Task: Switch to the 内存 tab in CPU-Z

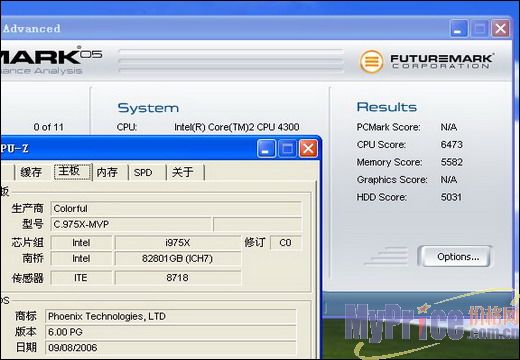Action: 107,172
